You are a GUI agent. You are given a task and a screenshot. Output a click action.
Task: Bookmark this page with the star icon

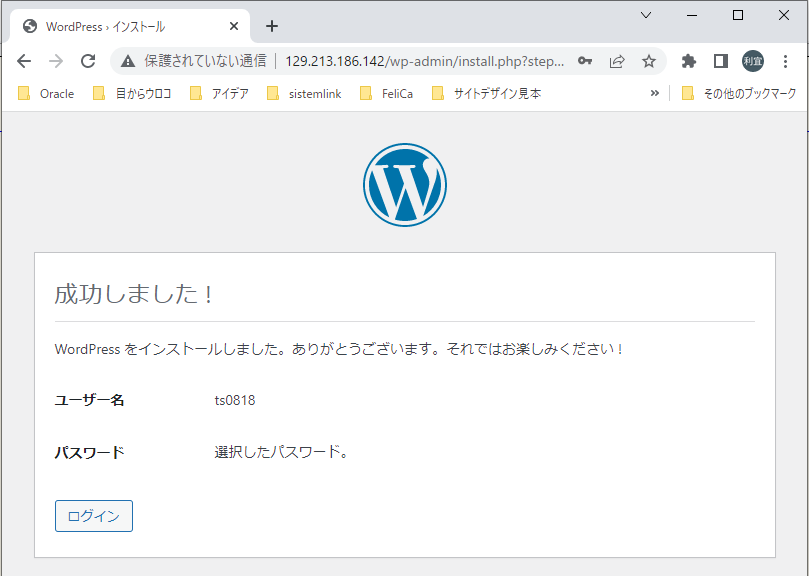[649, 61]
